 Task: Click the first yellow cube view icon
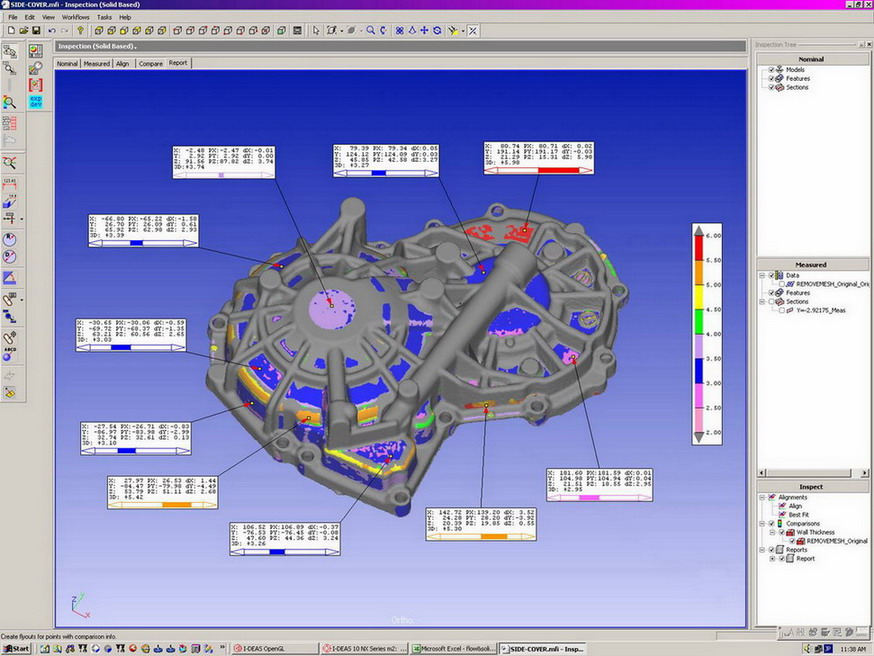click(x=99, y=31)
